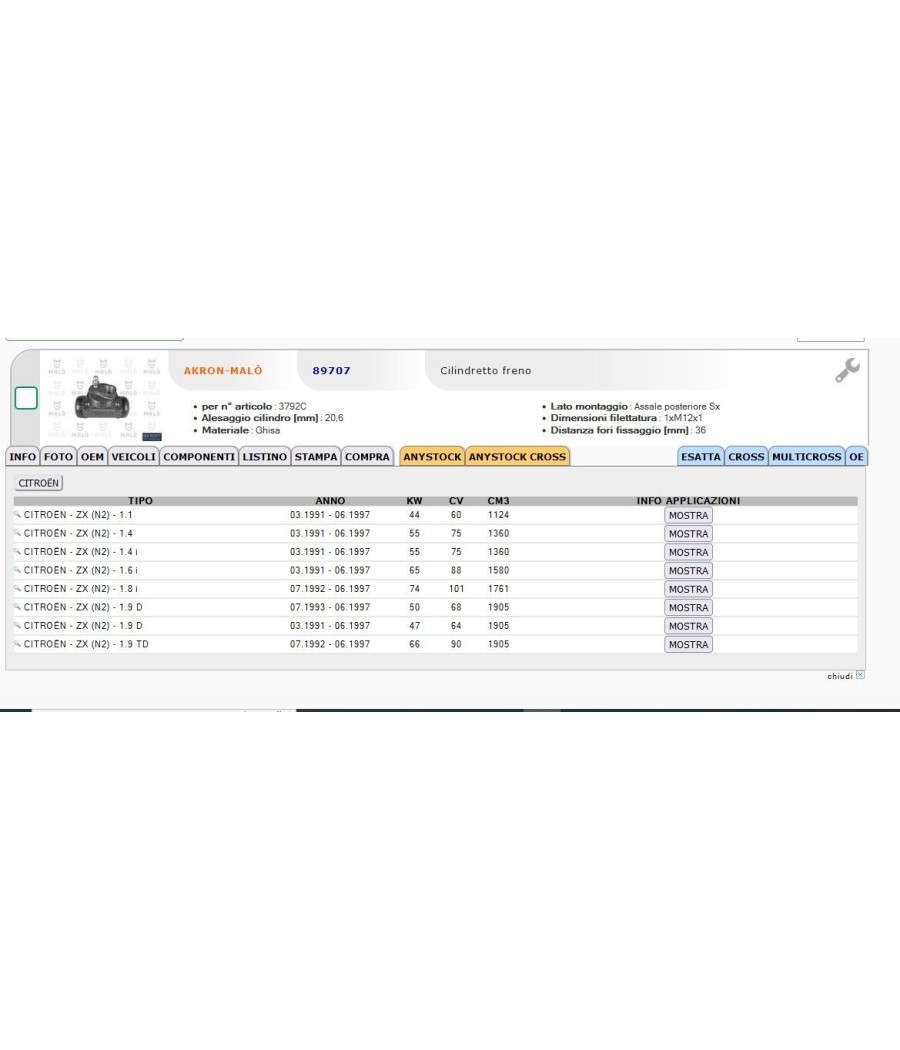Click 'Lato montaggio: Assale posteriore Sx' detail
This screenshot has width=900, height=1050.
[x=635, y=406]
